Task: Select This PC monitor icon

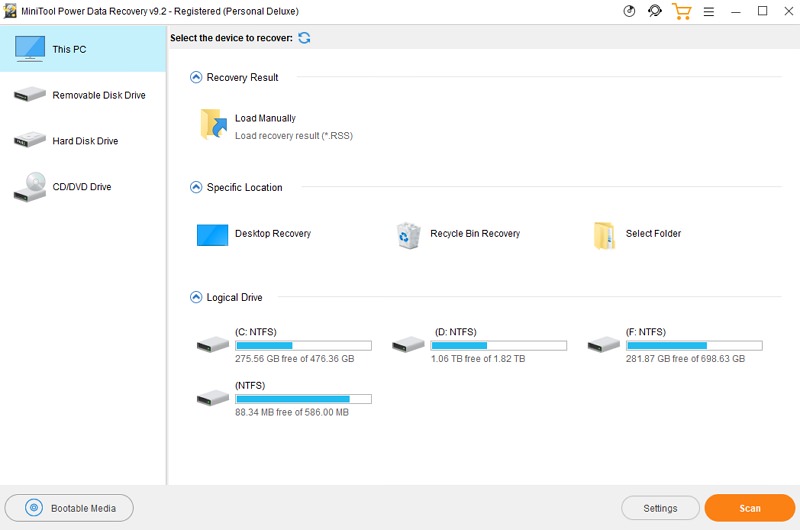Action: [x=30, y=49]
